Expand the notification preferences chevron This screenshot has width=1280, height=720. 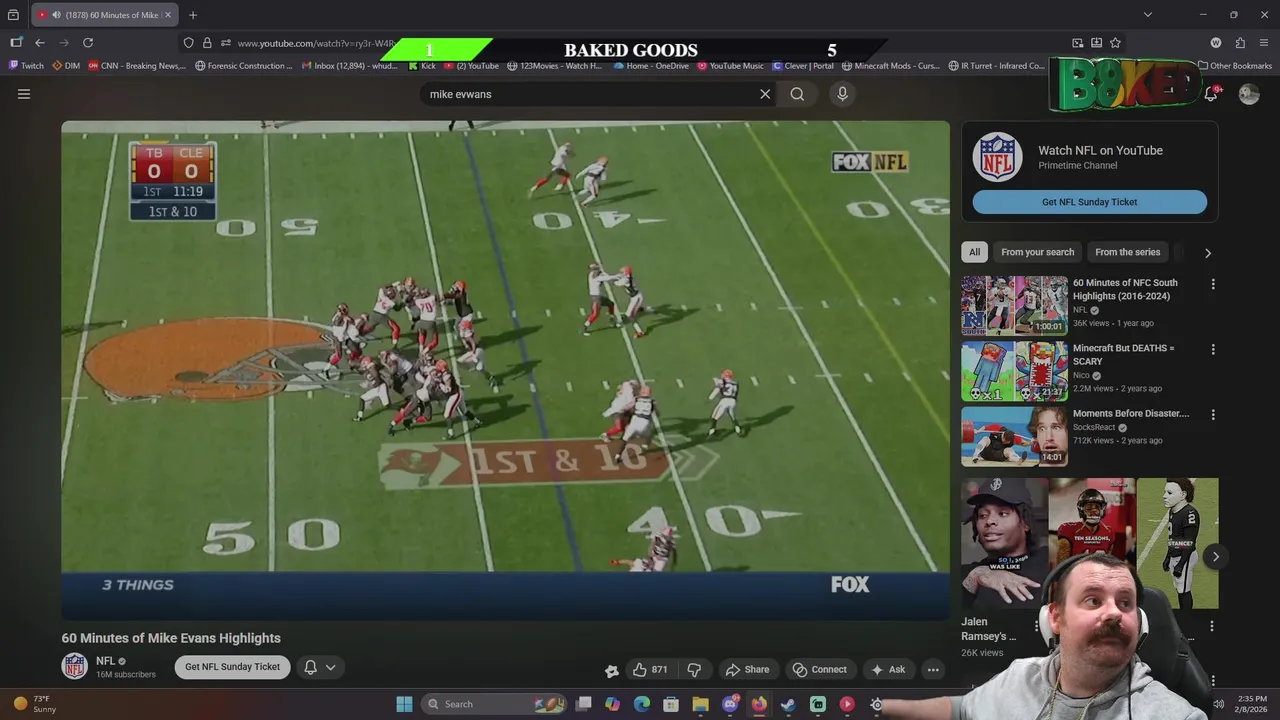point(330,667)
